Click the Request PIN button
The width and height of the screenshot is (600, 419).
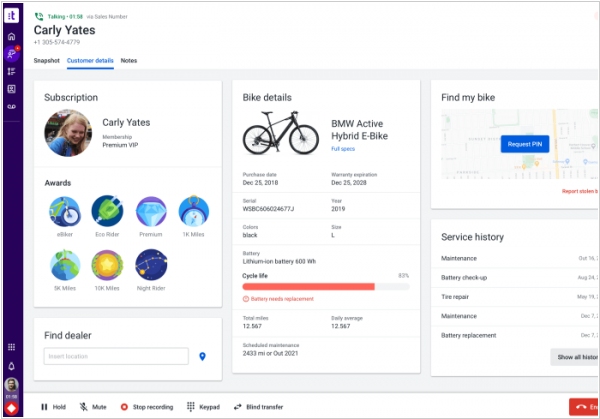(525, 144)
